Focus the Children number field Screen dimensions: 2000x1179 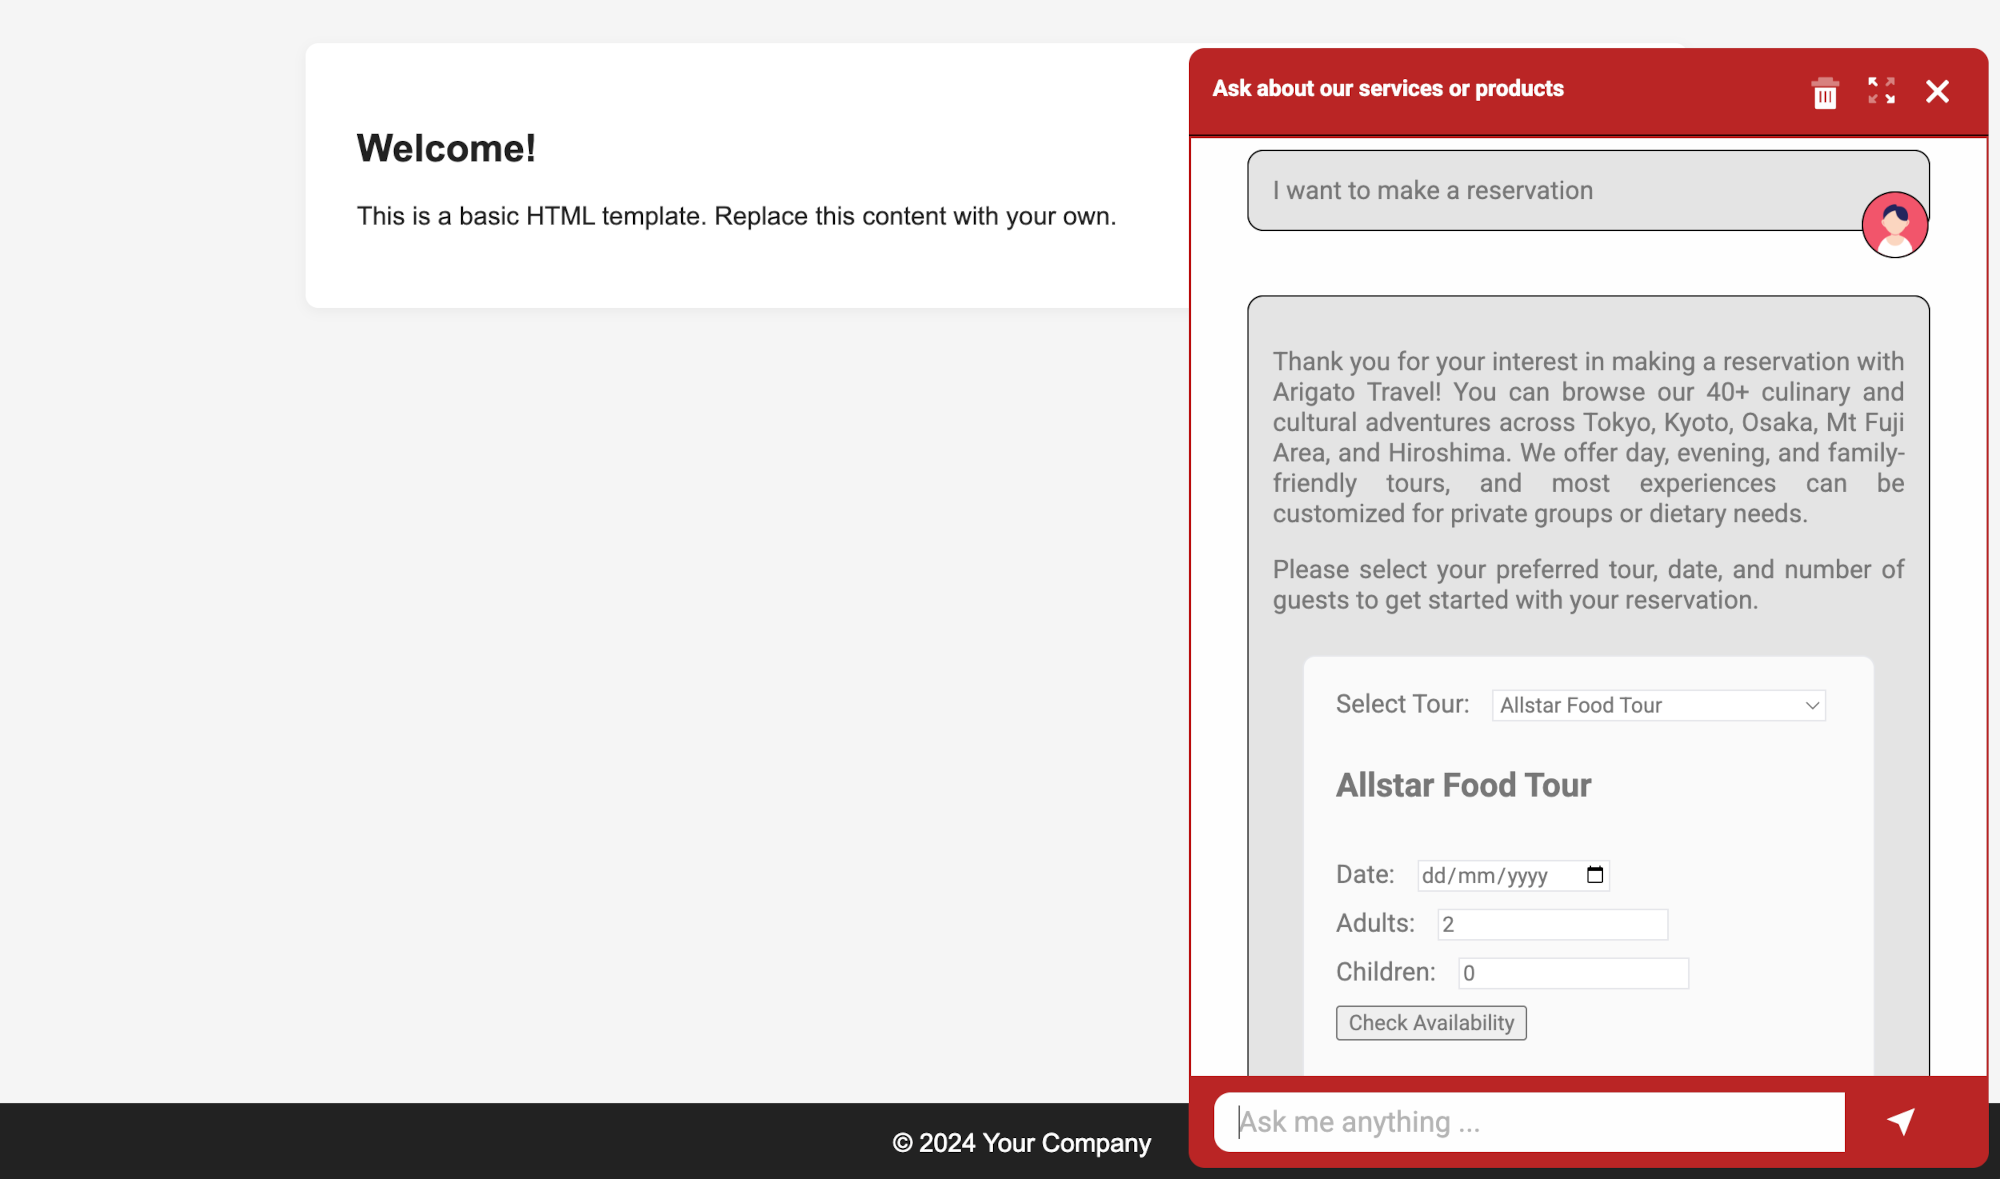(1573, 974)
